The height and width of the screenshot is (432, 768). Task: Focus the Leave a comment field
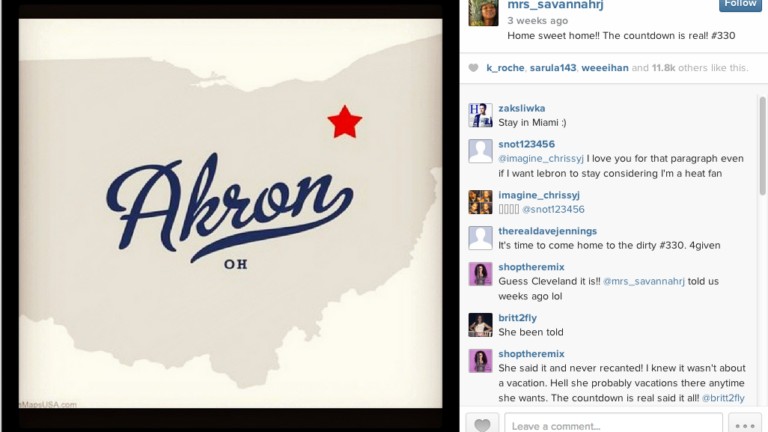[613, 424]
